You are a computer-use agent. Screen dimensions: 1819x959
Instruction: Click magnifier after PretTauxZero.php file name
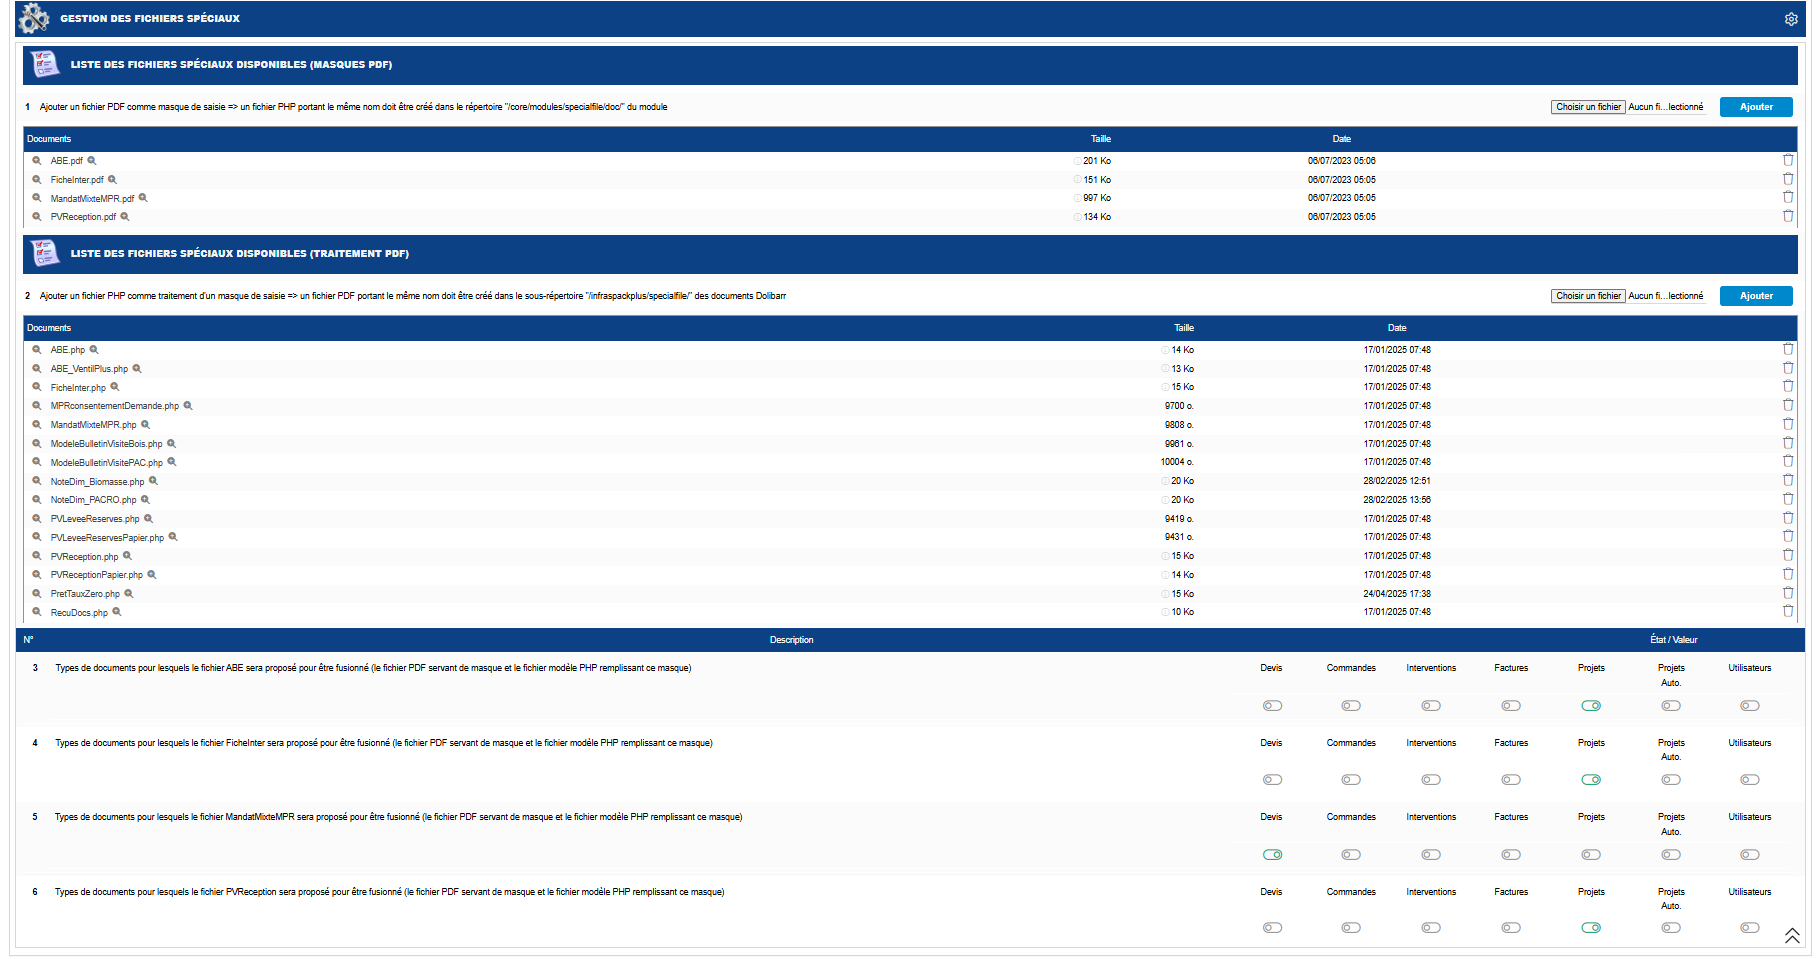tap(128, 594)
